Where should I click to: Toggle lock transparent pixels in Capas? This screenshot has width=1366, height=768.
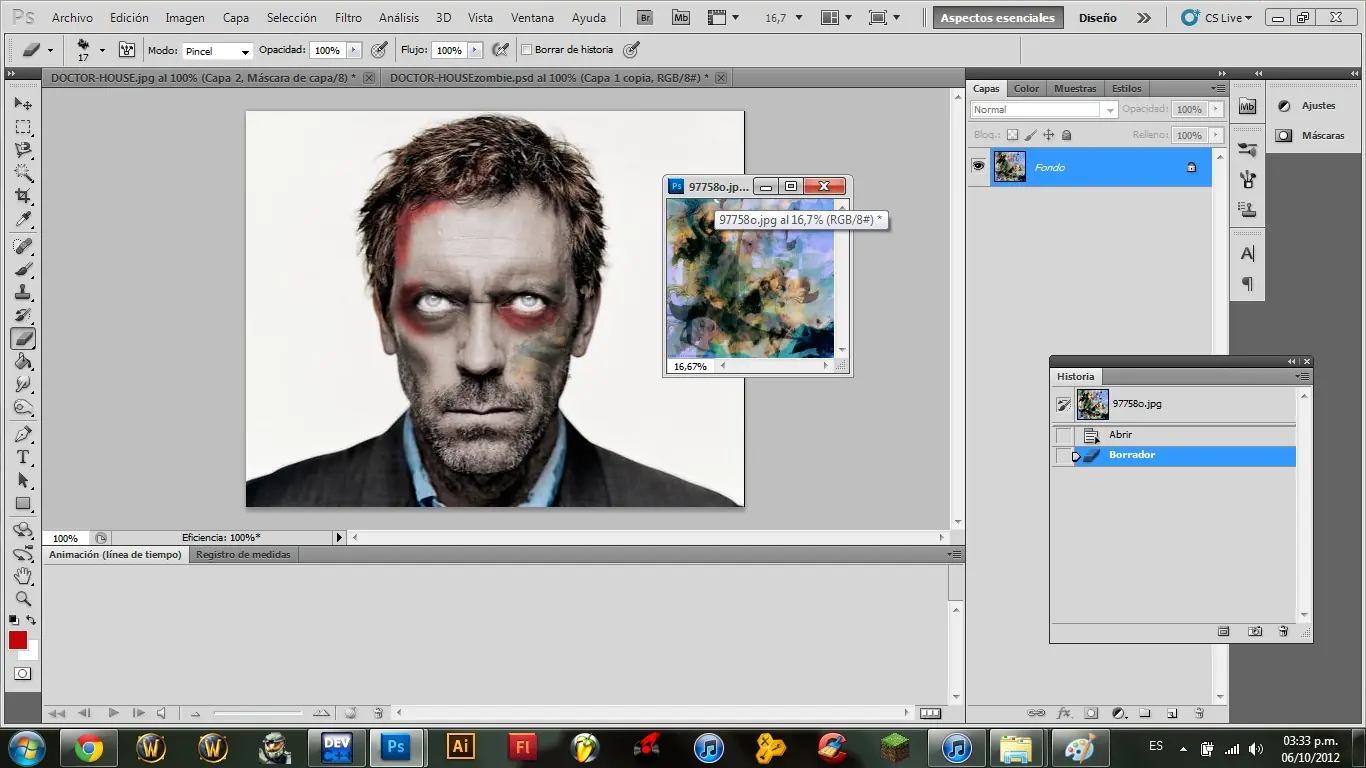tap(1012, 135)
